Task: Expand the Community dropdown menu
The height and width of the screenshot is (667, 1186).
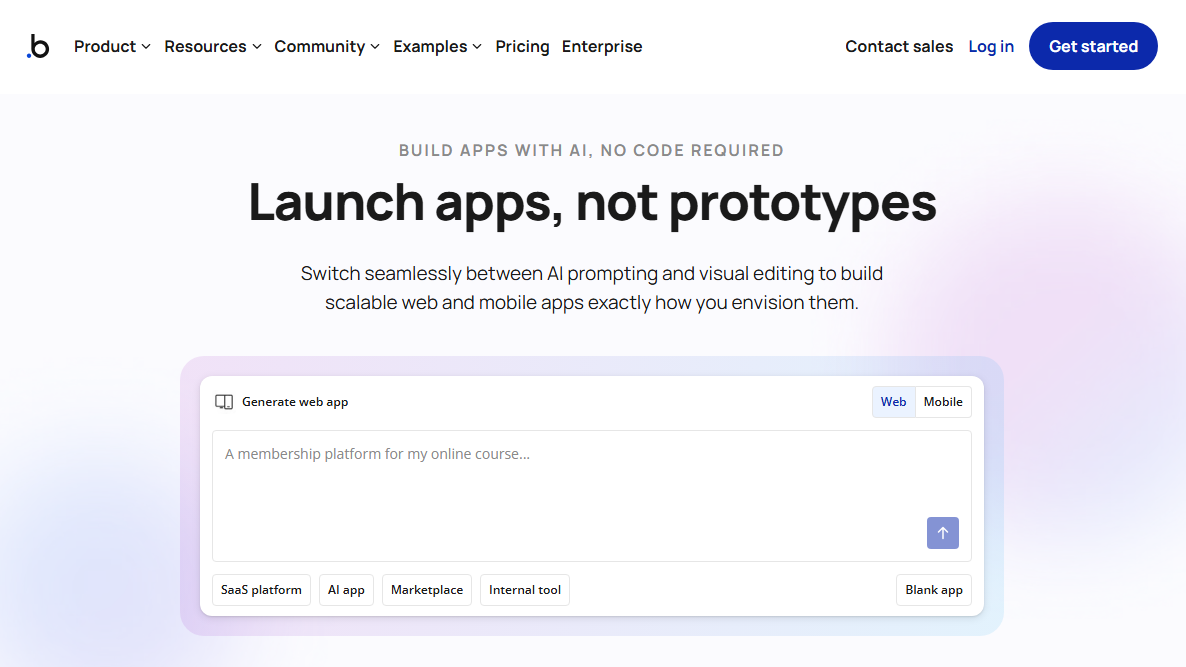Action: click(327, 46)
